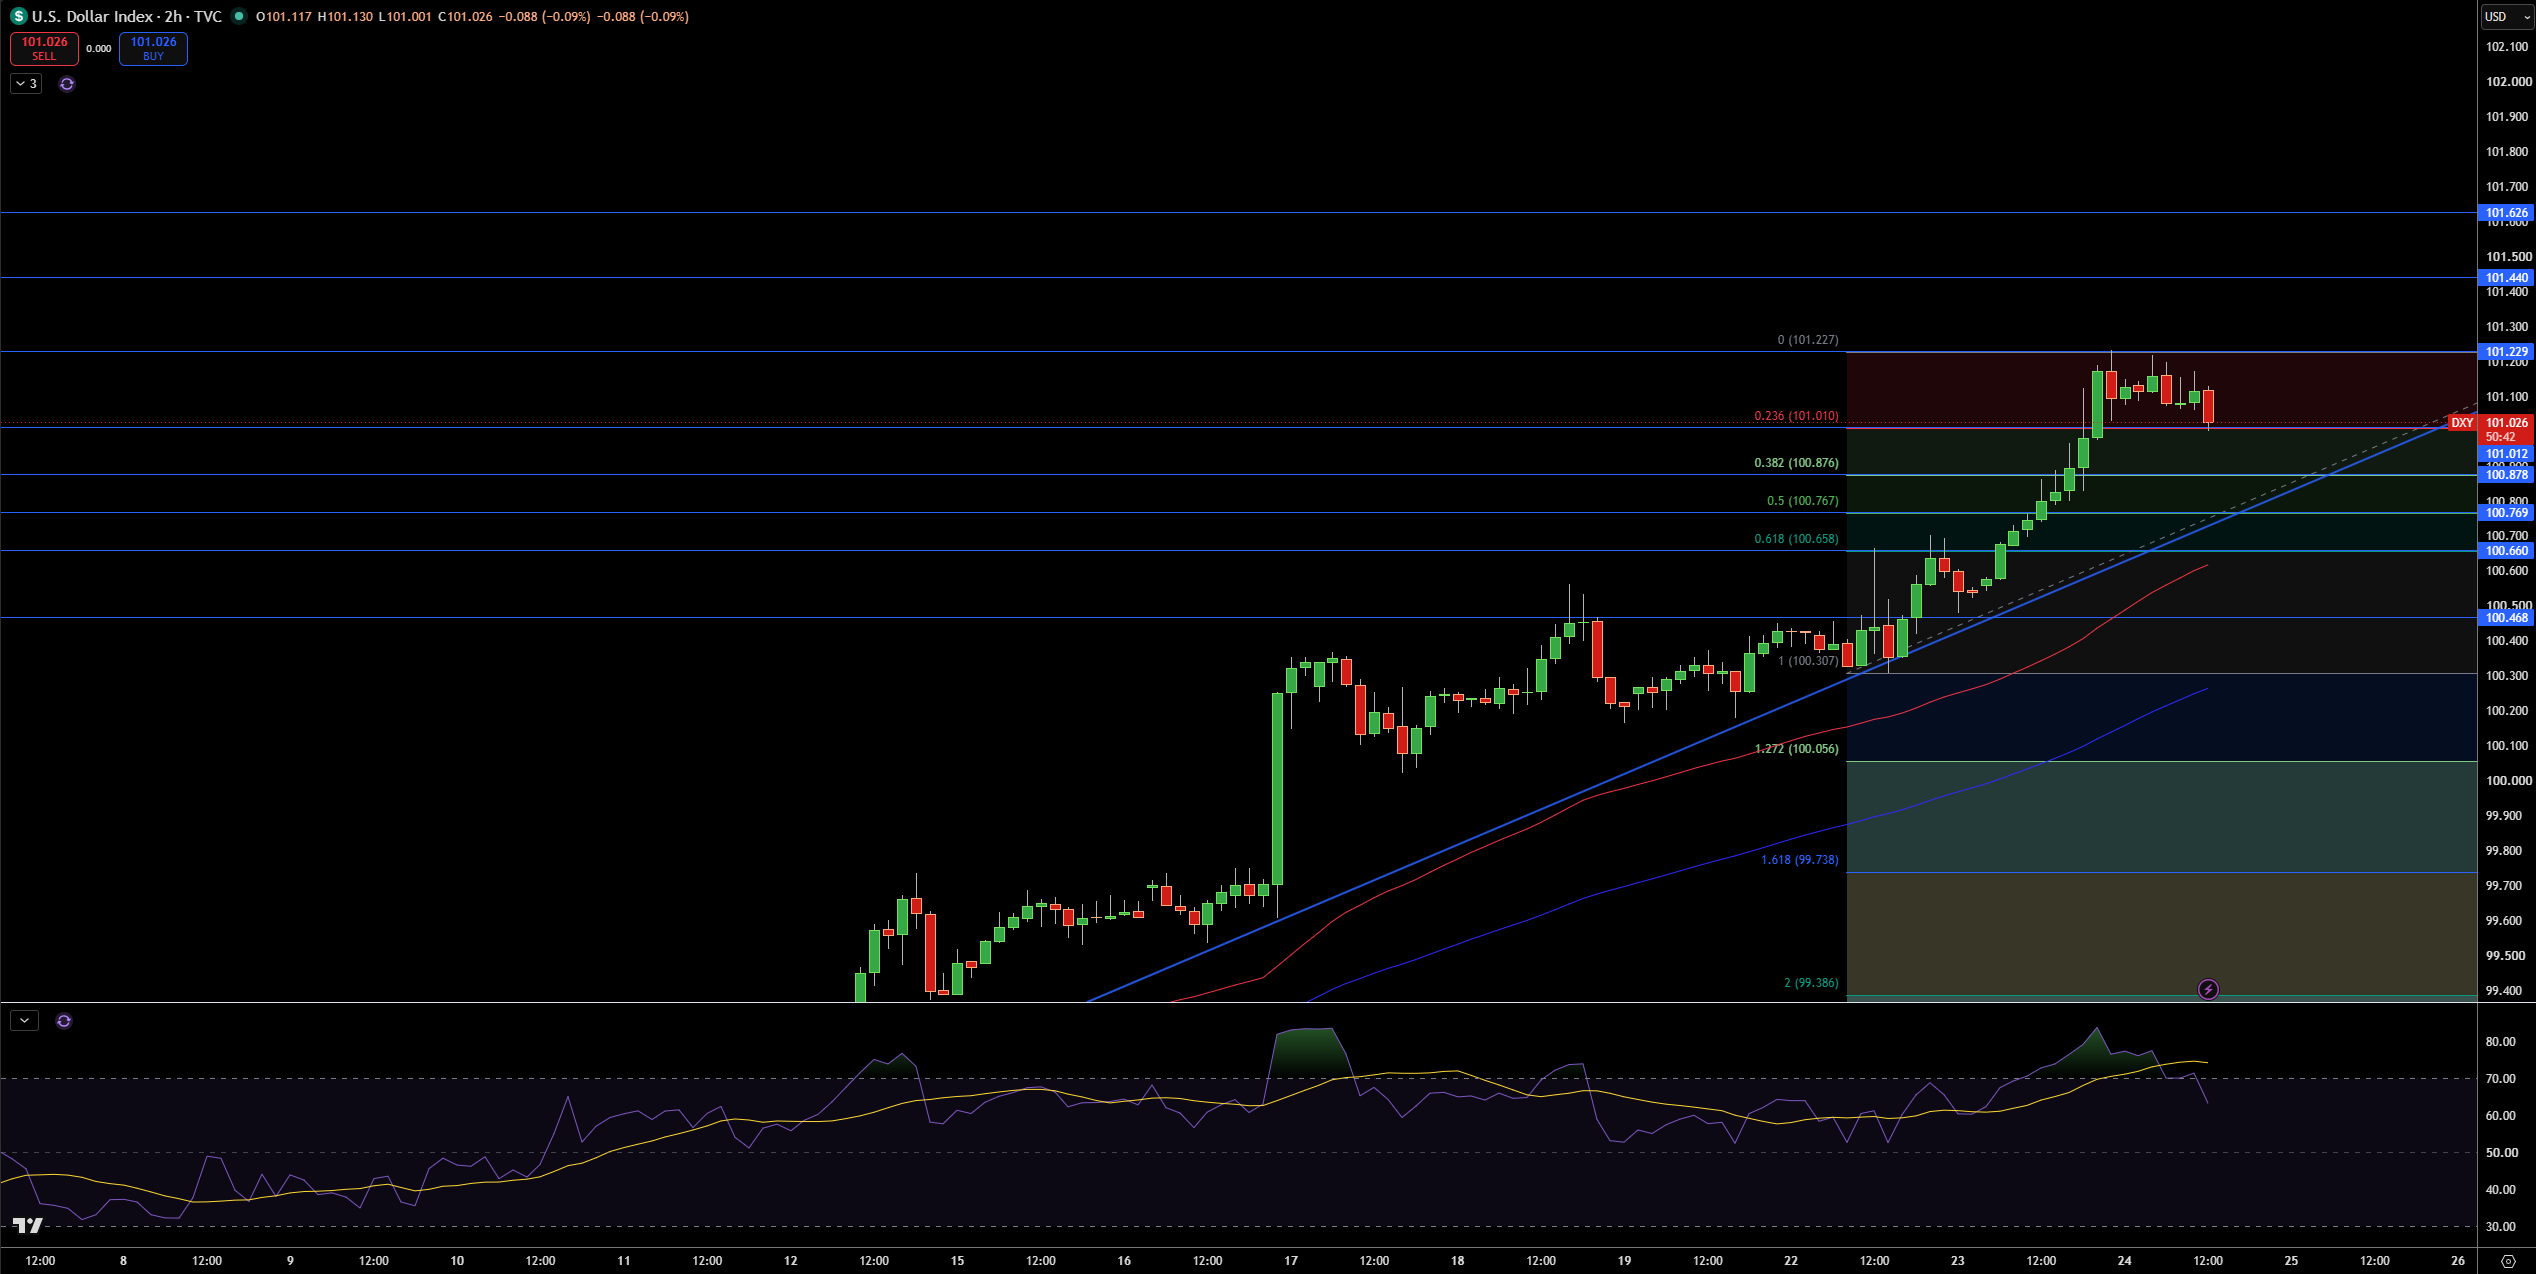The height and width of the screenshot is (1274, 2536).
Task: Click Fibonacci level label 0.382 (100.876)
Action: (1796, 463)
